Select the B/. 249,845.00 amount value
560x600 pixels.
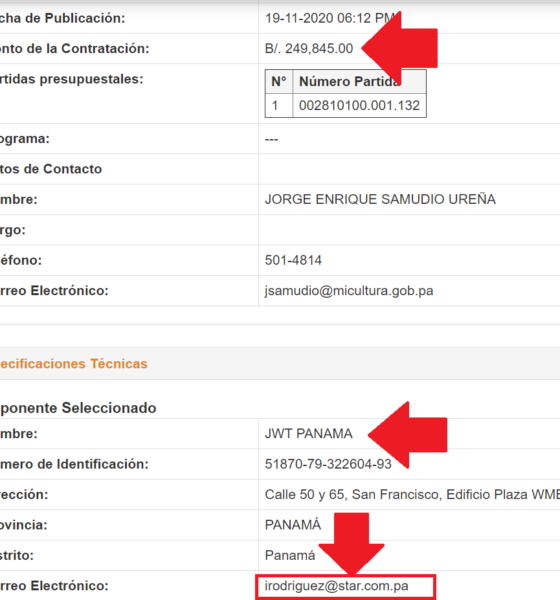coord(309,49)
